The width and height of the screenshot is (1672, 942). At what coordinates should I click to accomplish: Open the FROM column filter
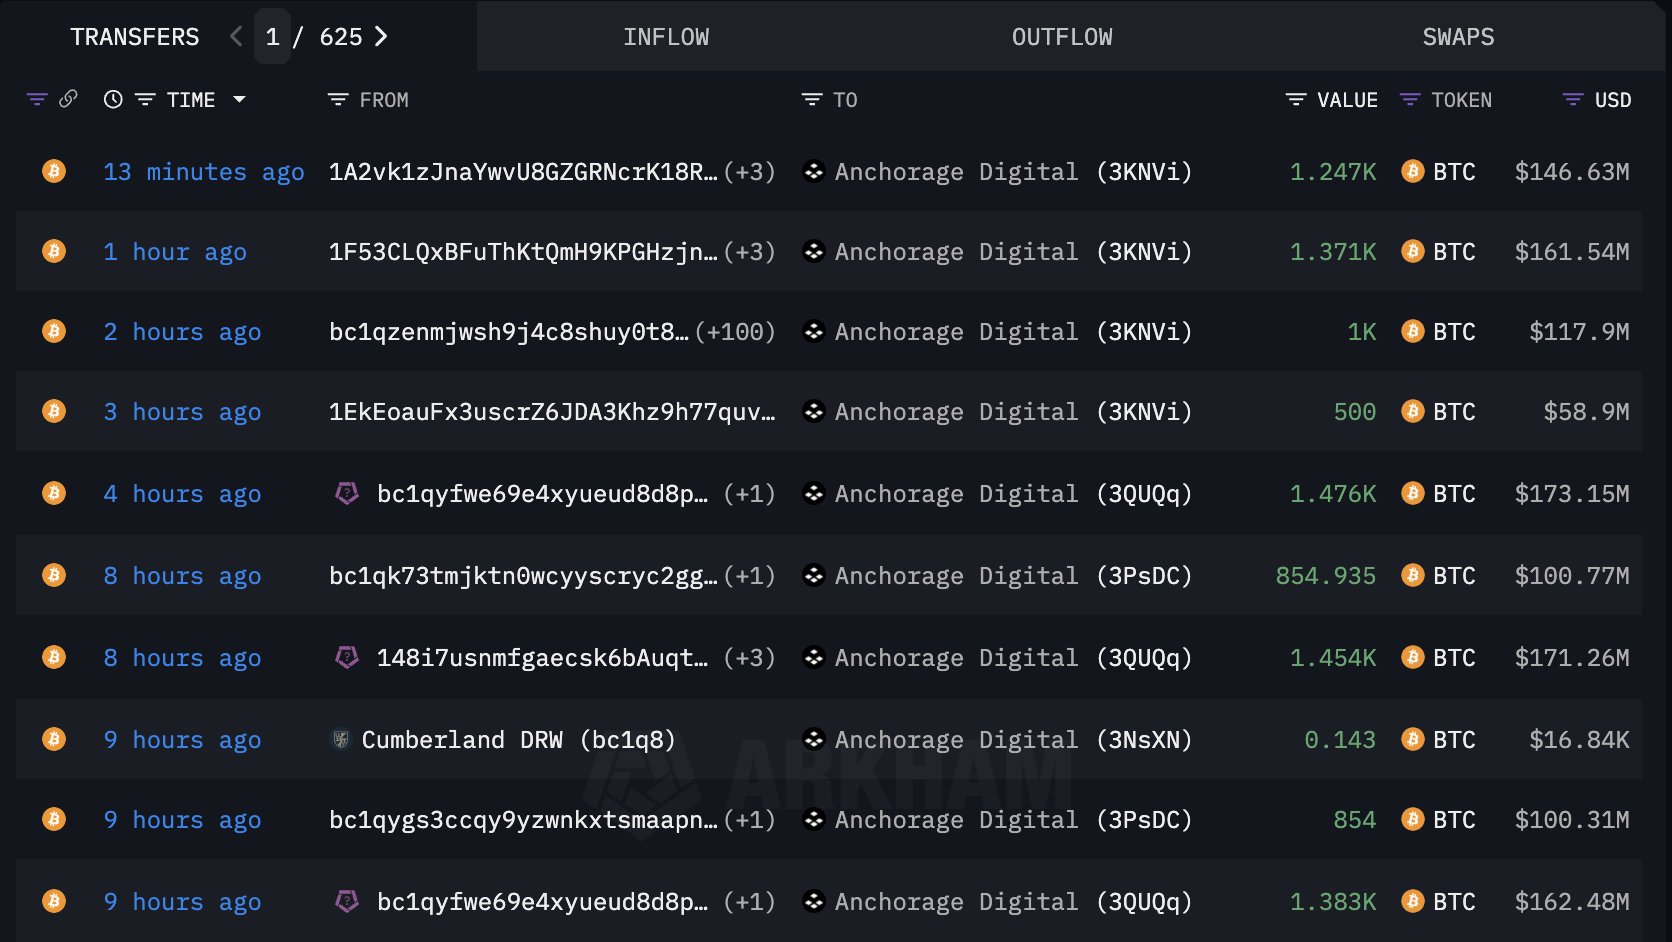pyautogui.click(x=338, y=99)
